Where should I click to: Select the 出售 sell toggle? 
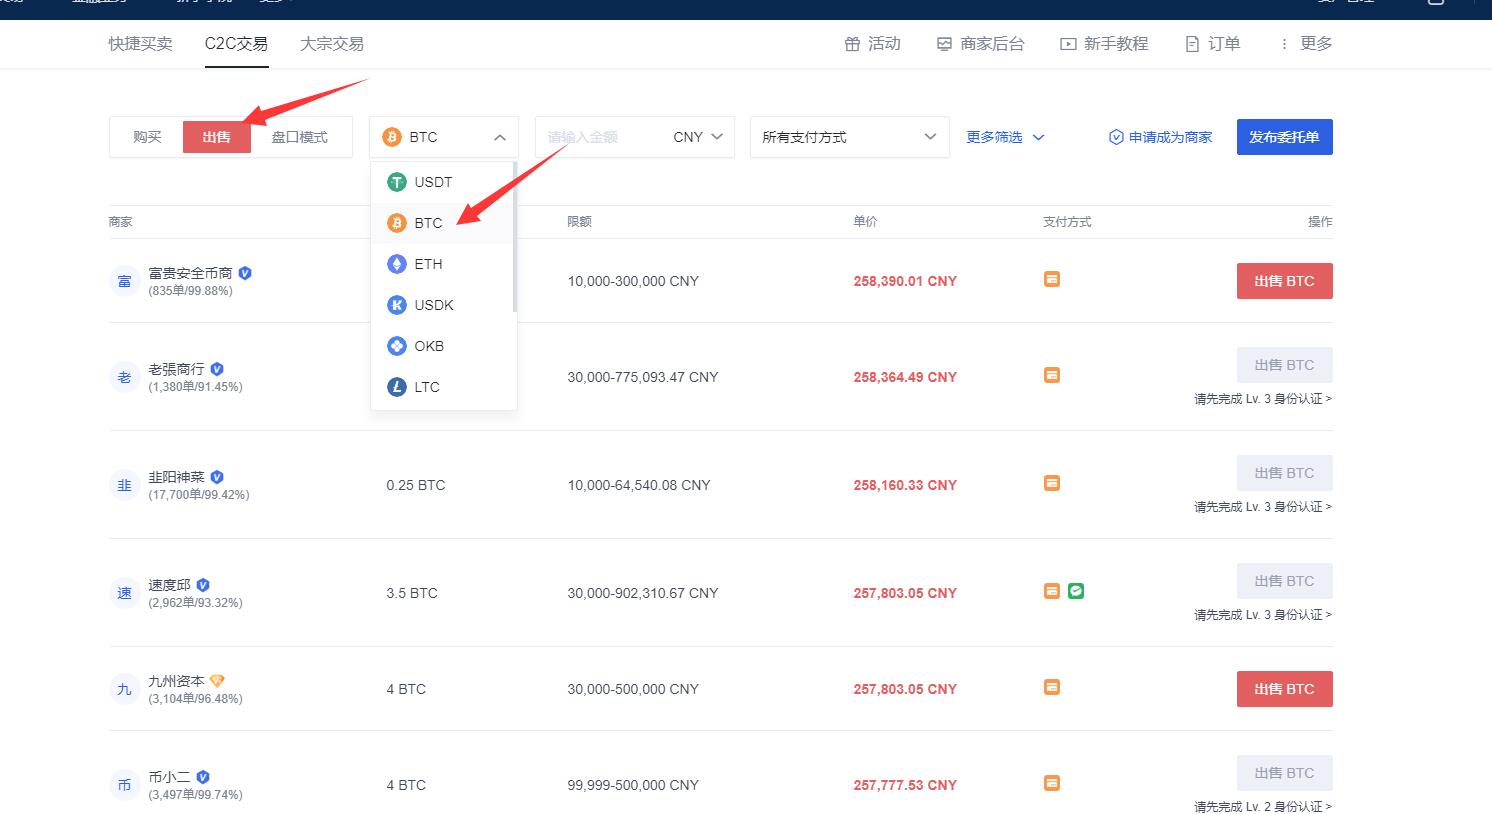(x=216, y=137)
